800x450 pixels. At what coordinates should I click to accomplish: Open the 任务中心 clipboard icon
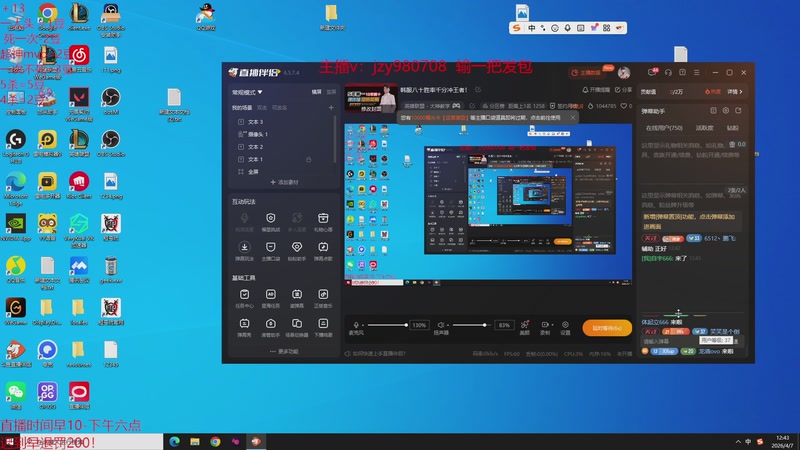[x=244, y=294]
